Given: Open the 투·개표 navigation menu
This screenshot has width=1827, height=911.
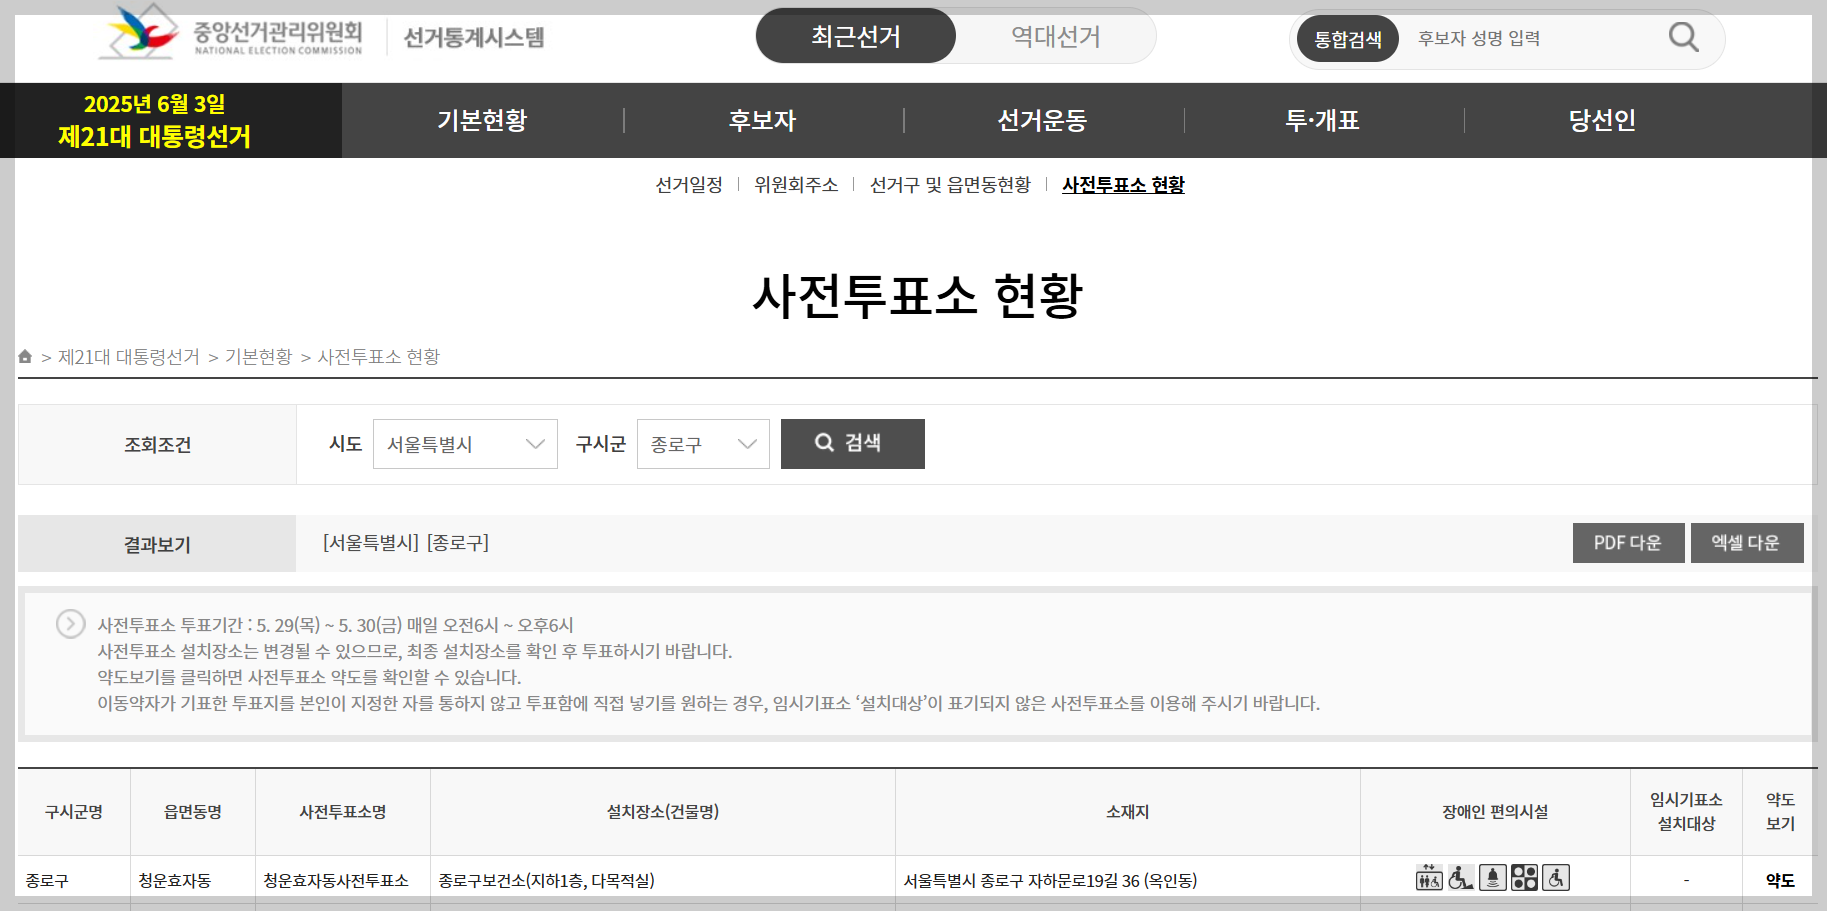Looking at the screenshot, I should pos(1321,120).
